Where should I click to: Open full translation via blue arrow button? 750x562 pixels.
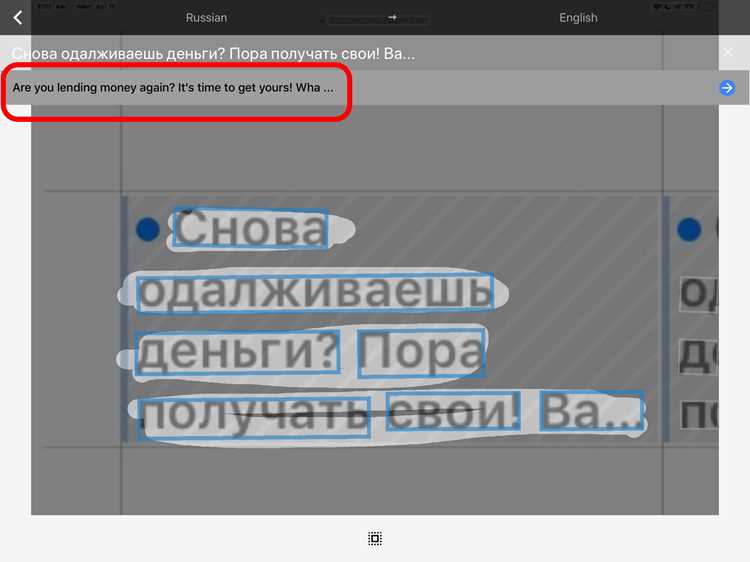(727, 88)
